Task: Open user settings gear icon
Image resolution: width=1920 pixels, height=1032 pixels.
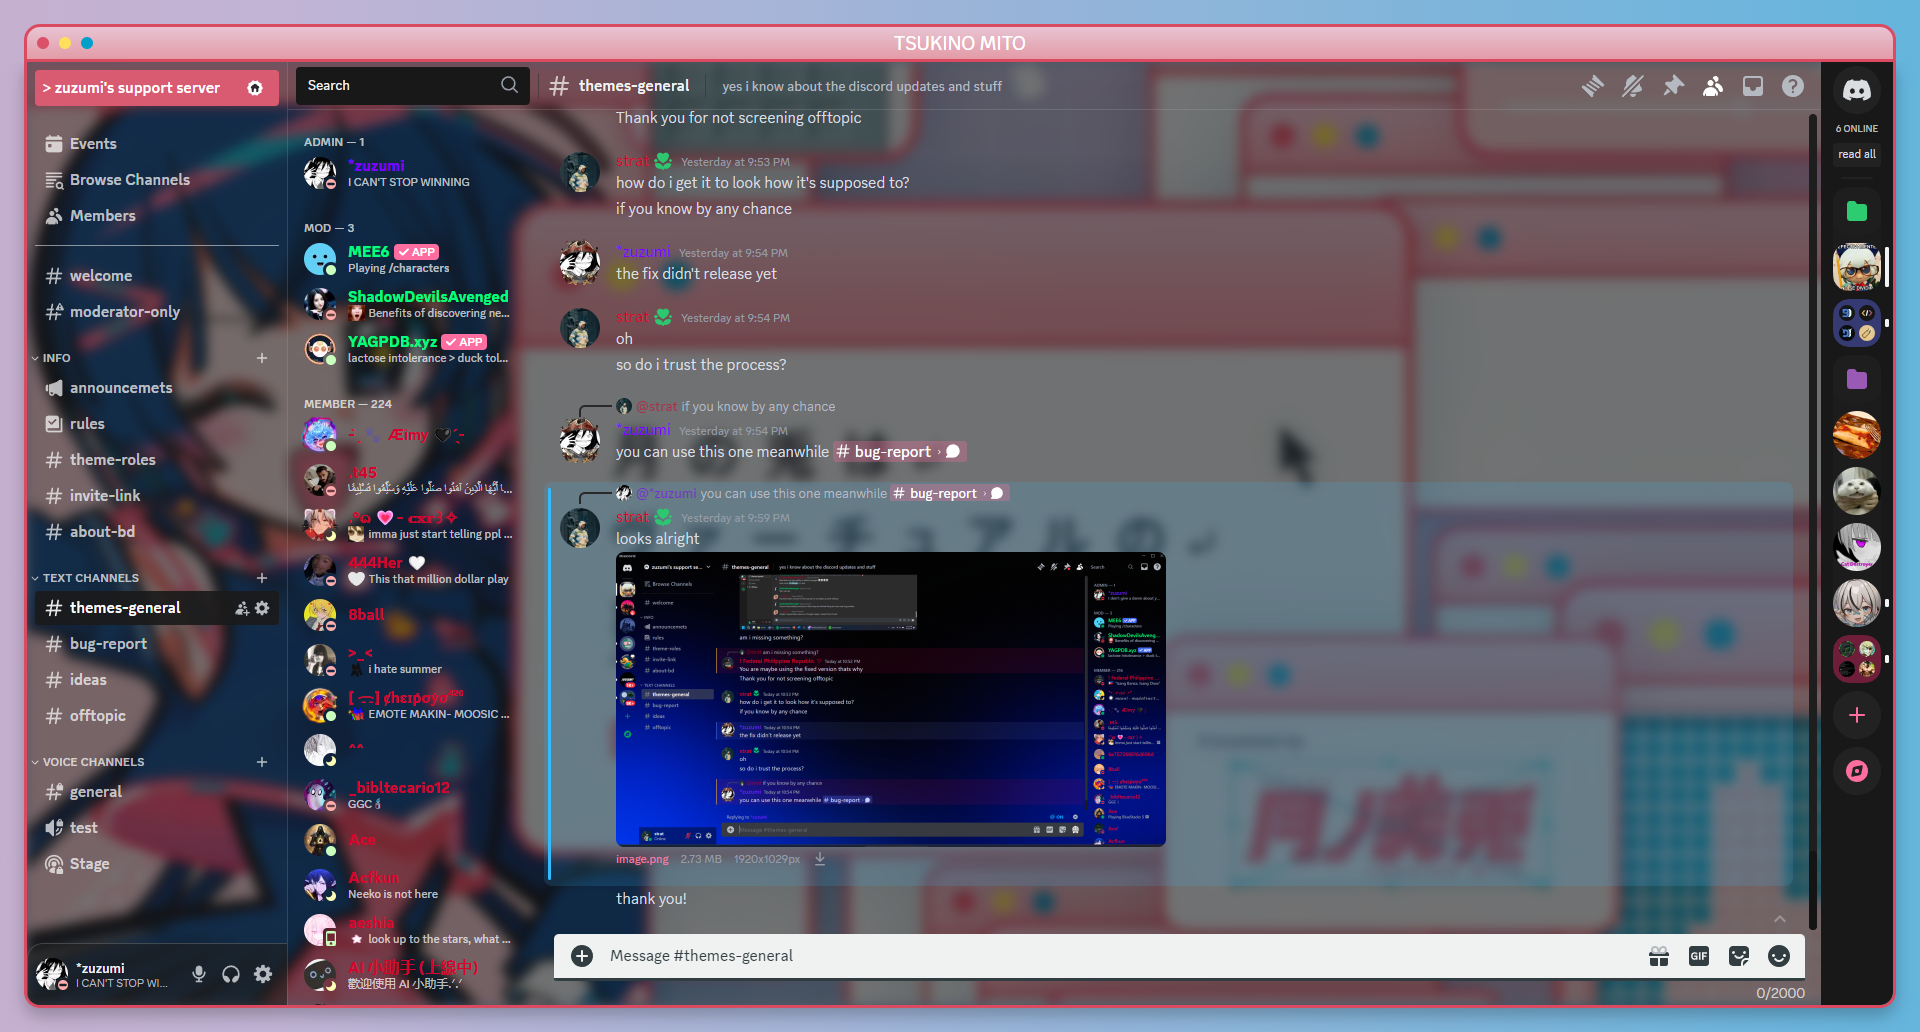Action: [x=263, y=974]
